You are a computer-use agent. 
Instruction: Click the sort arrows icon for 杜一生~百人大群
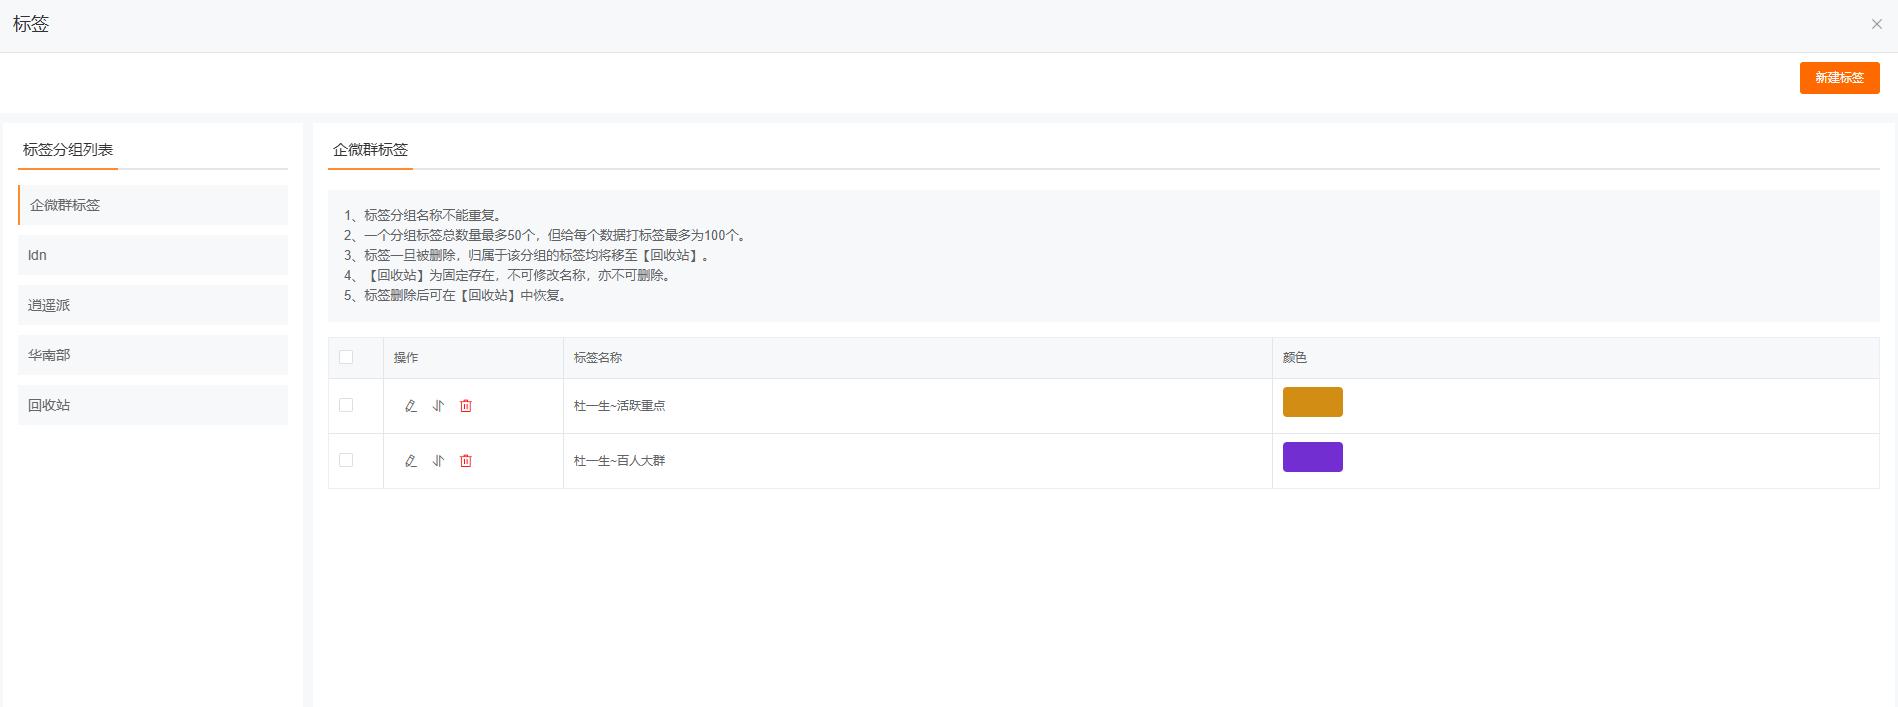[x=438, y=461]
